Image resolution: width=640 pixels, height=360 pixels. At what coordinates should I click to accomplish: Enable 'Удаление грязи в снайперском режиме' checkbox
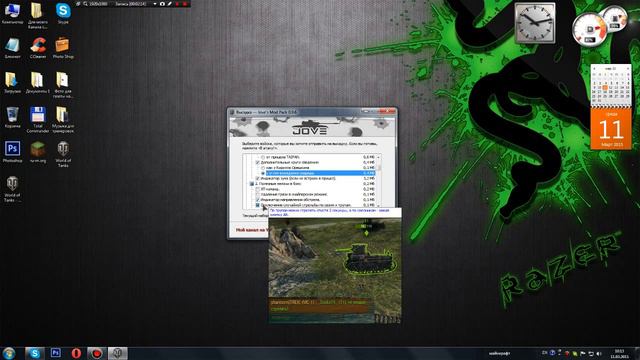[258, 194]
